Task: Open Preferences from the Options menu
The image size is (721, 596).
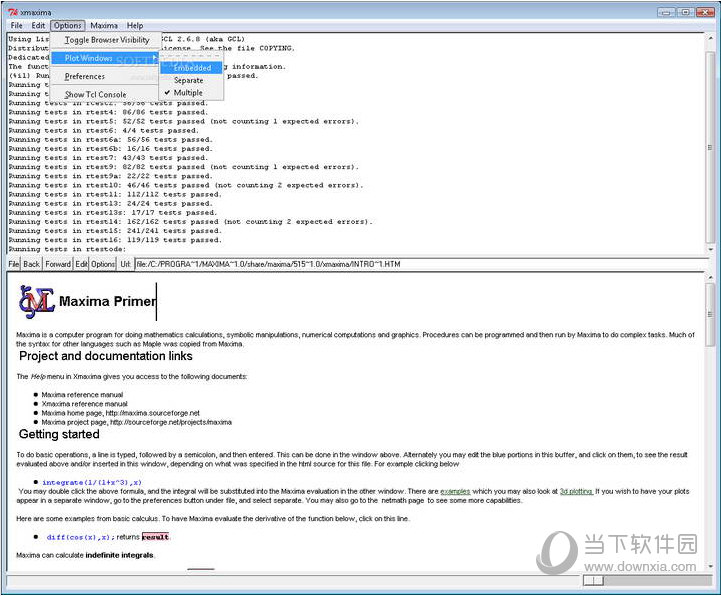Action: pyautogui.click(x=105, y=76)
